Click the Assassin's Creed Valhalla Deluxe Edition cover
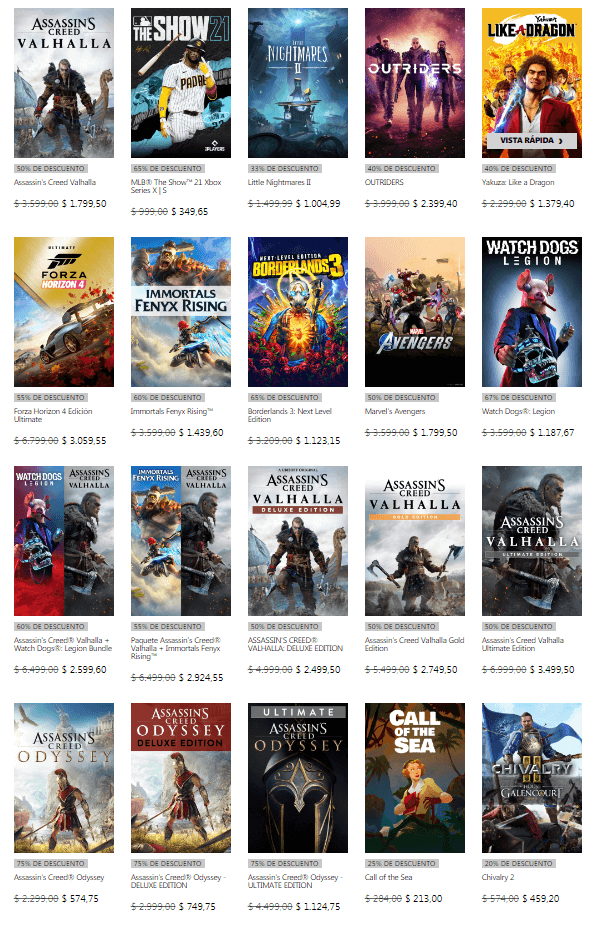 click(298, 541)
